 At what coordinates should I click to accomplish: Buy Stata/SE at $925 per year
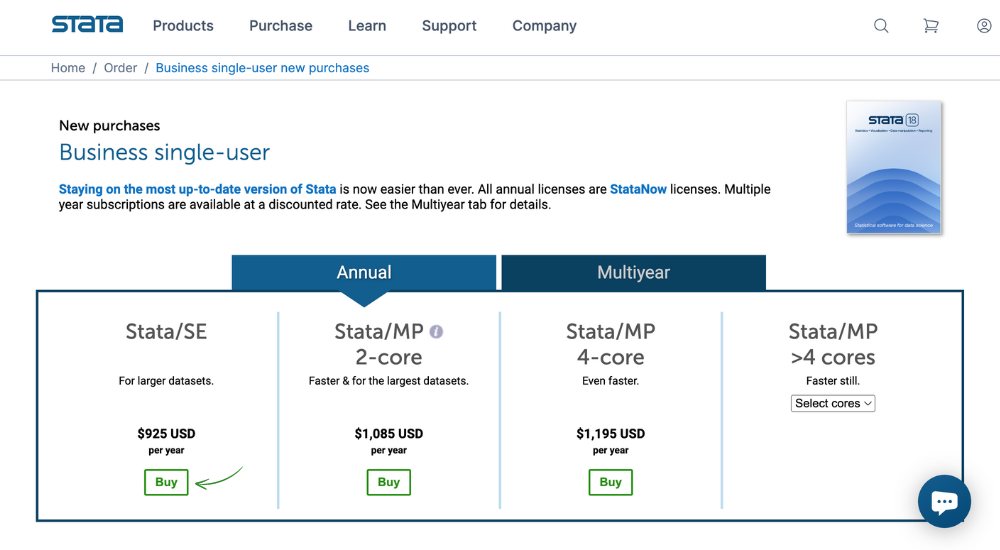click(x=166, y=482)
